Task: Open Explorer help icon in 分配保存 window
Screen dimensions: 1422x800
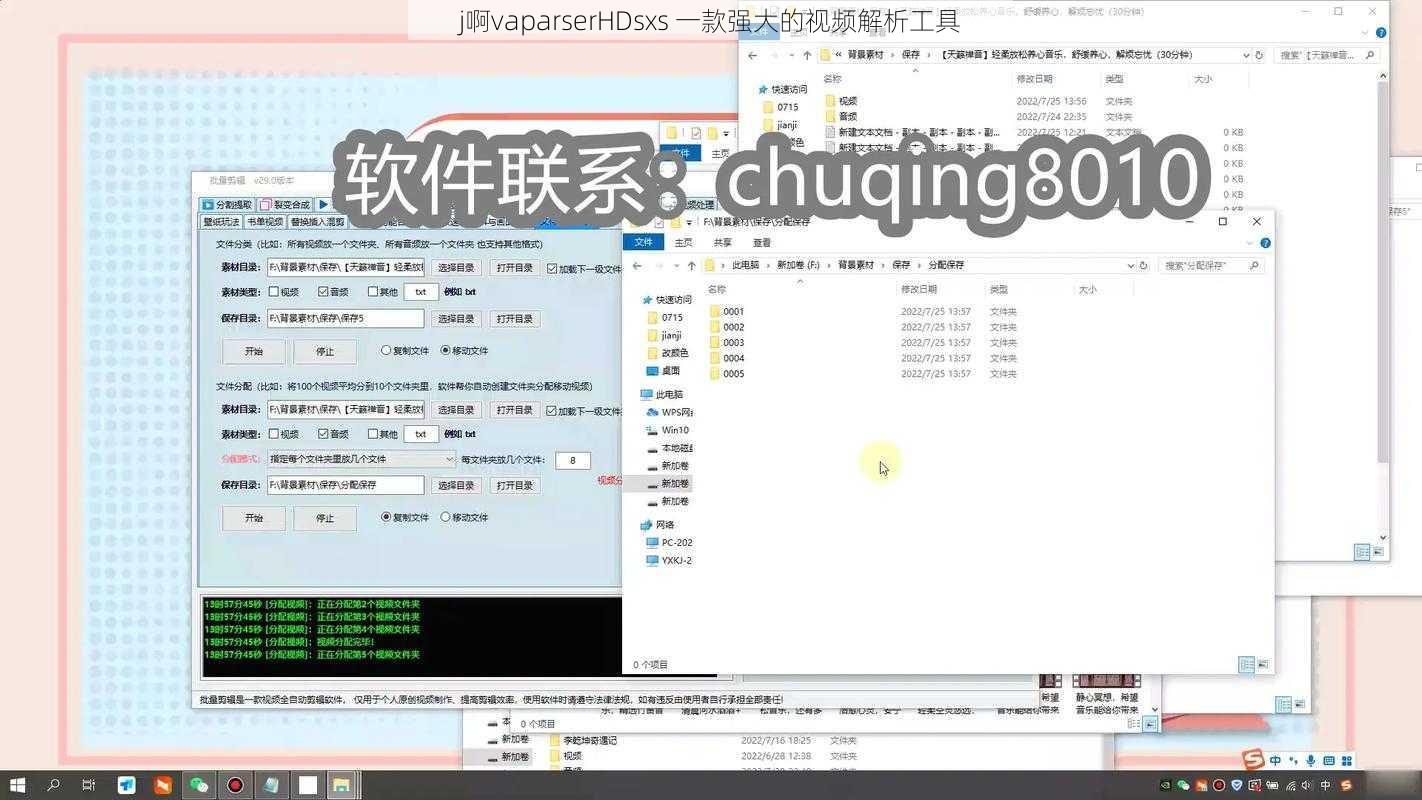Action: coord(1265,243)
